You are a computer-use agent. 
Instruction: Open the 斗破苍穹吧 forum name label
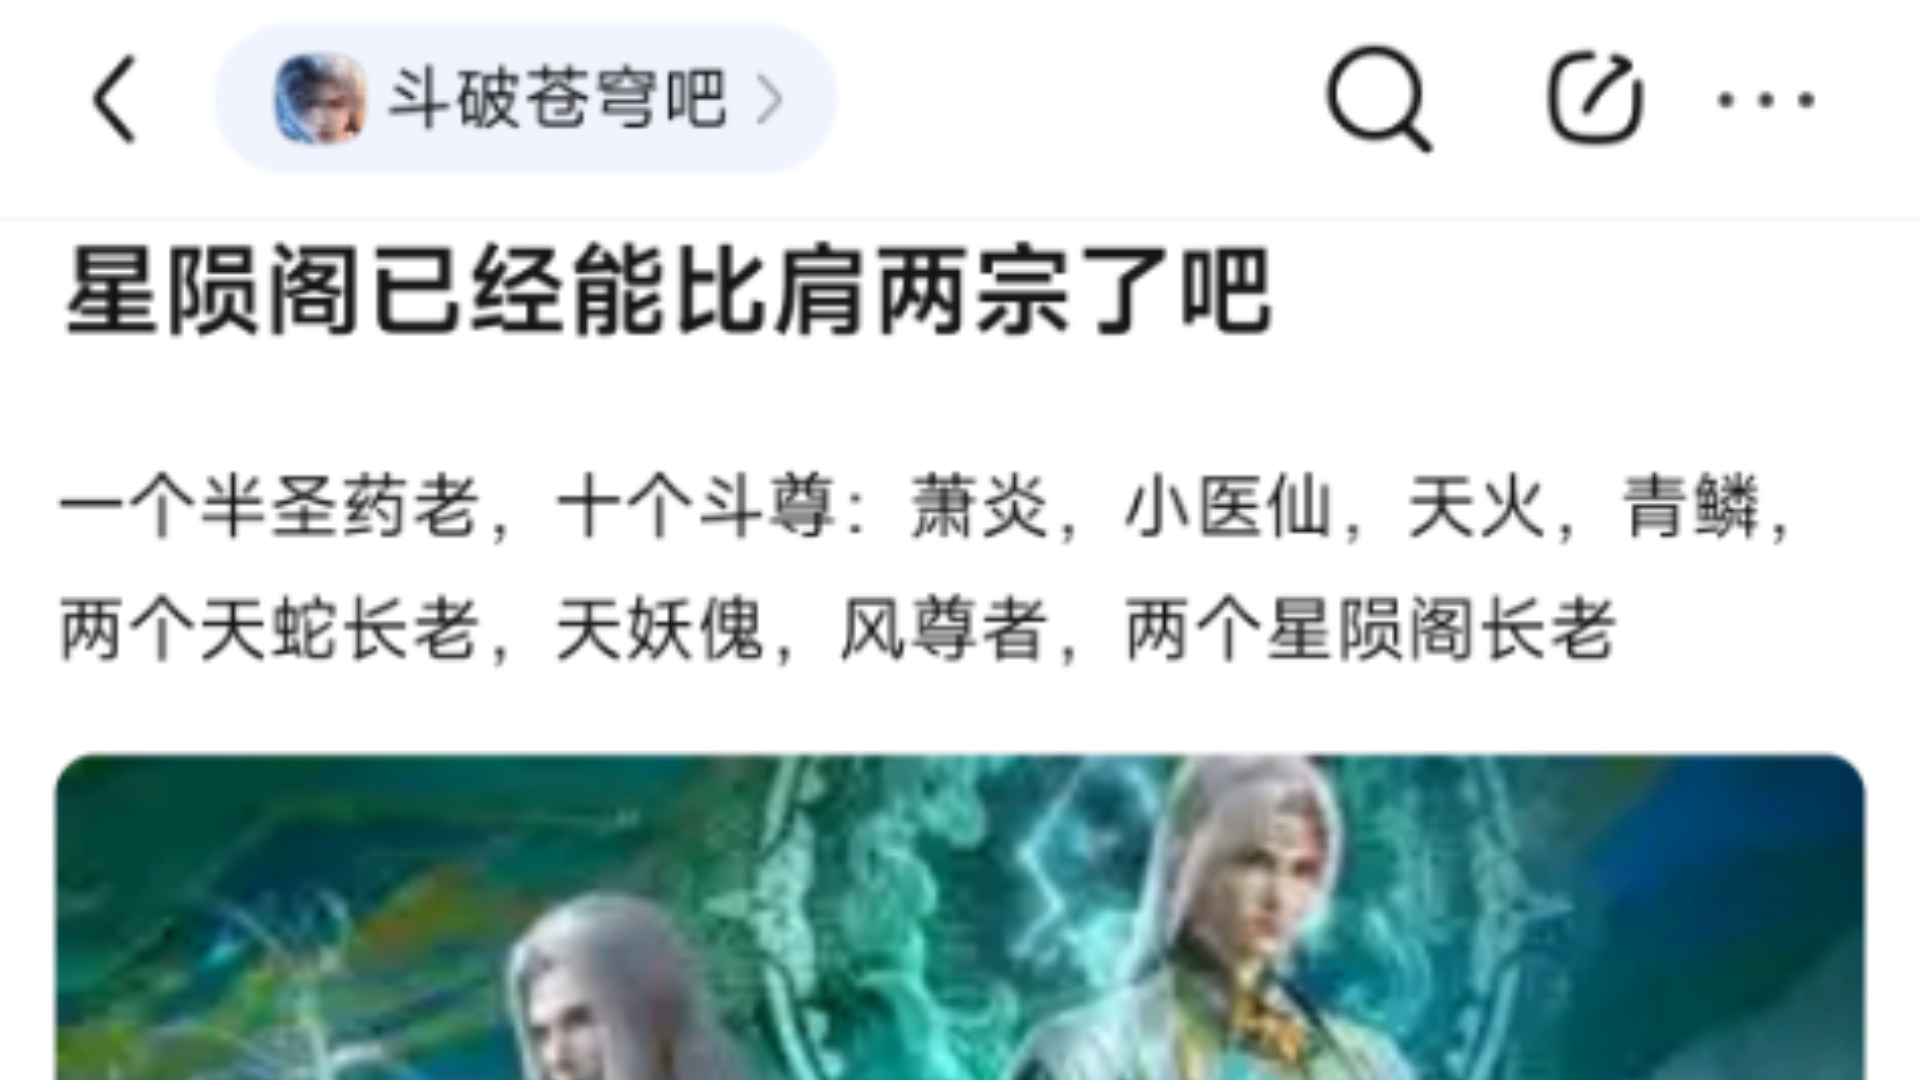557,99
